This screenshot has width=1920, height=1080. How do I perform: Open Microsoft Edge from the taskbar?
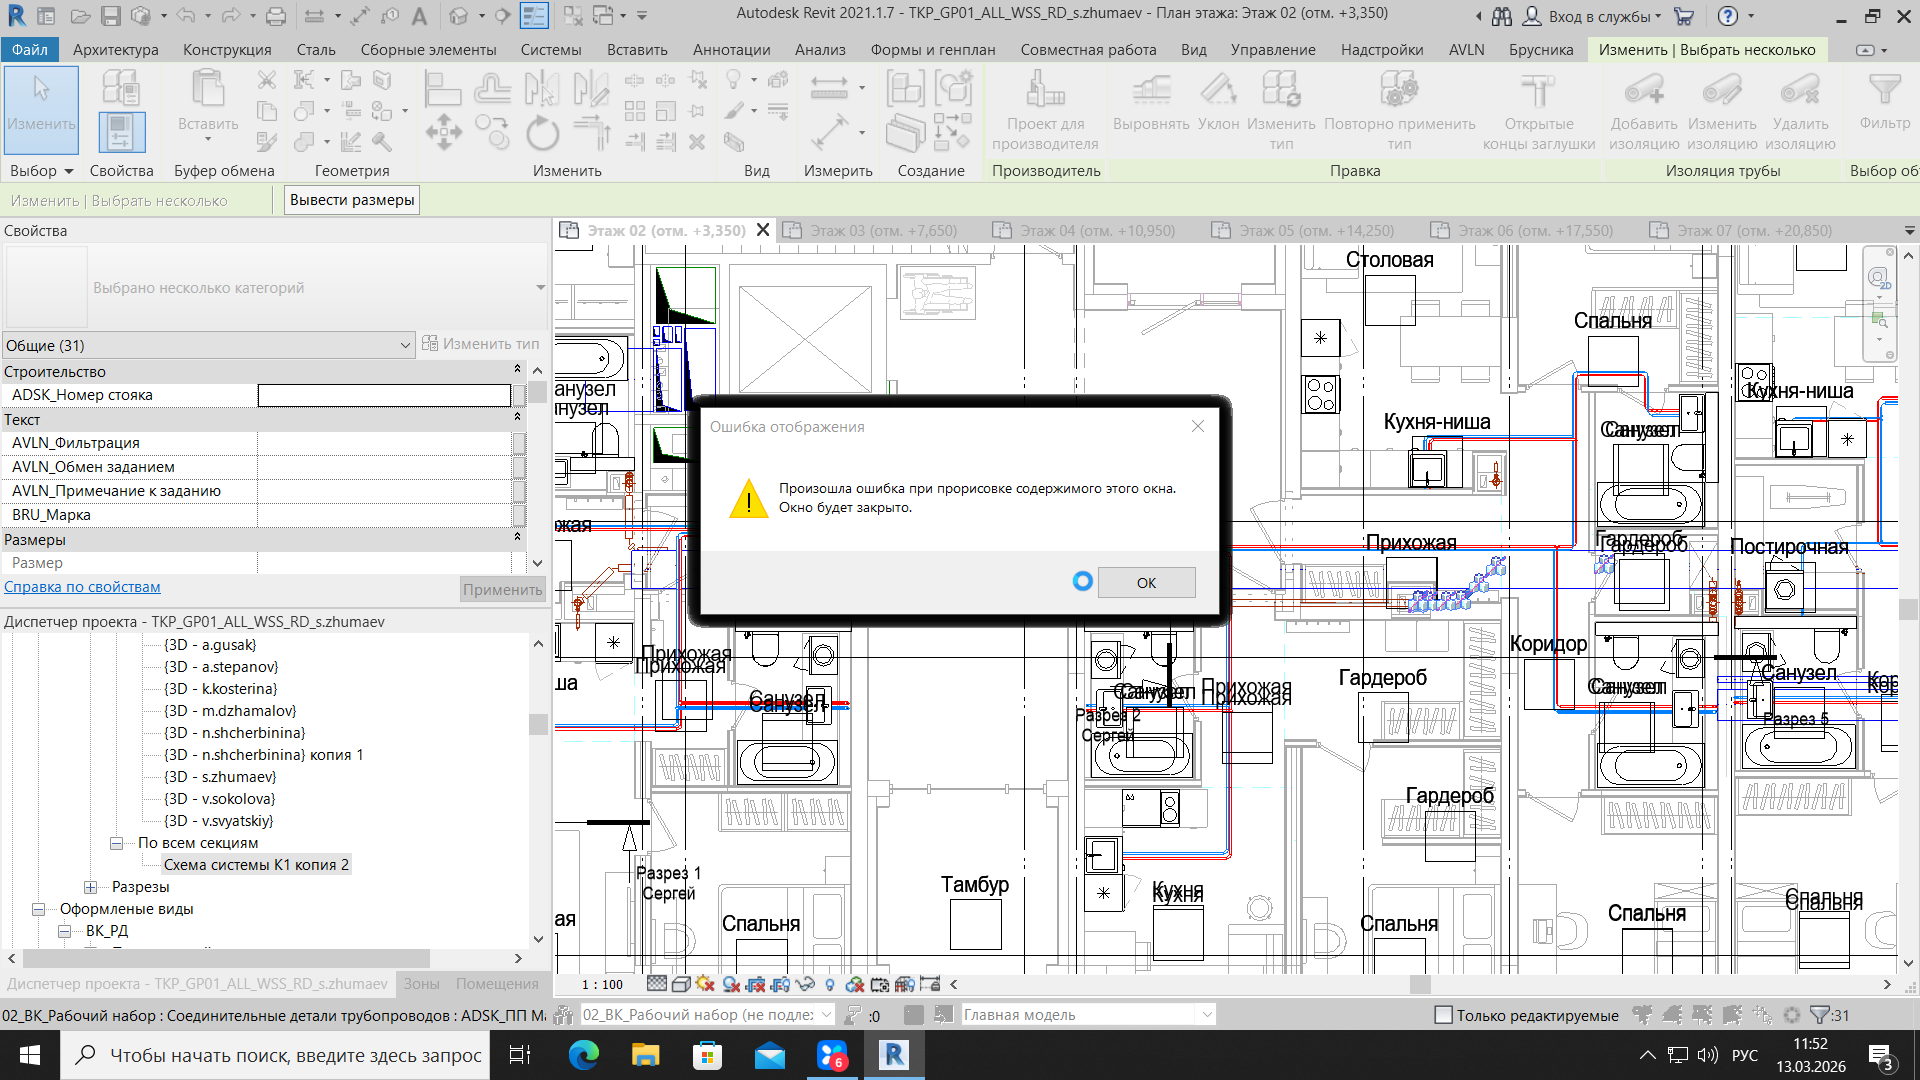point(583,1055)
